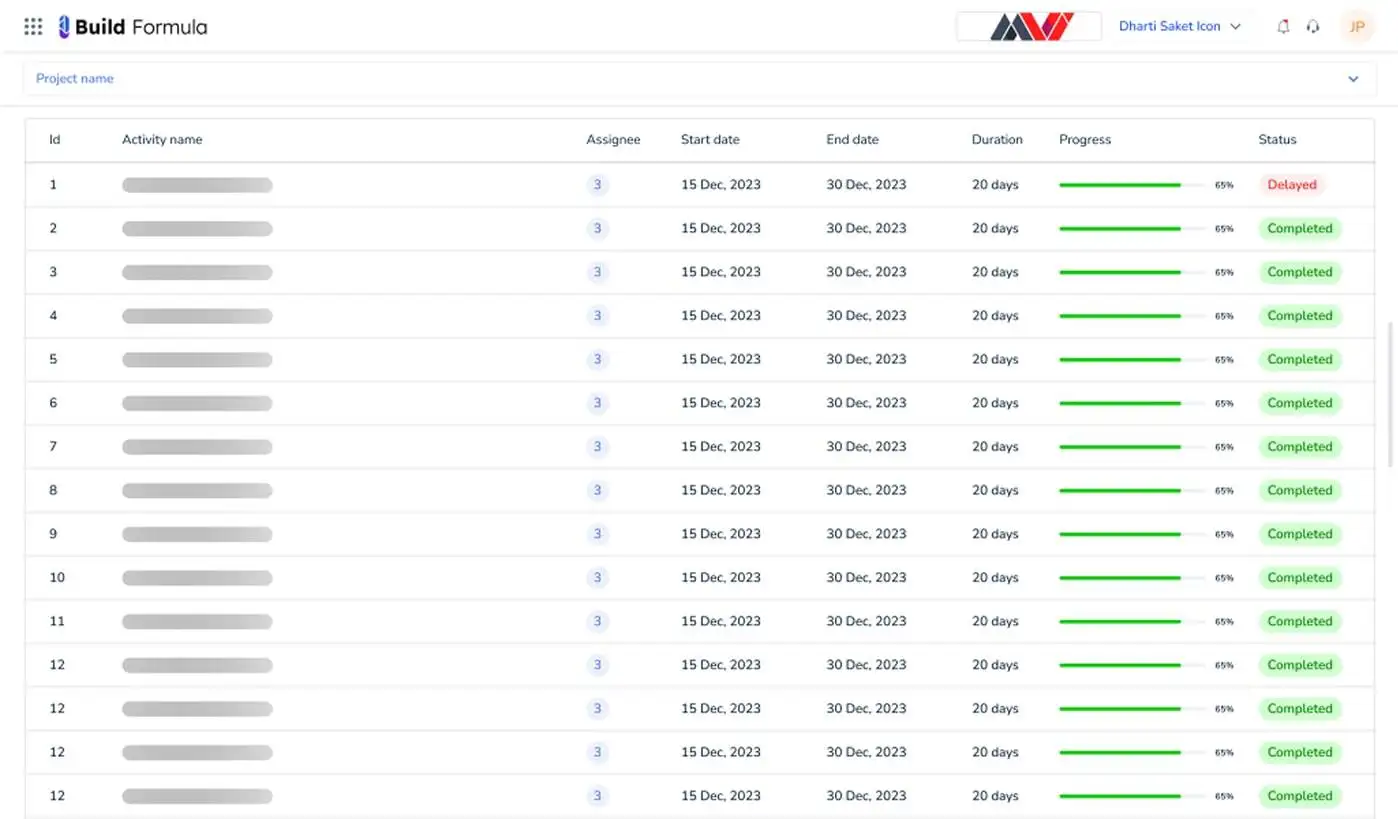
Task: Open the activity name in row 7
Action: click(197, 447)
